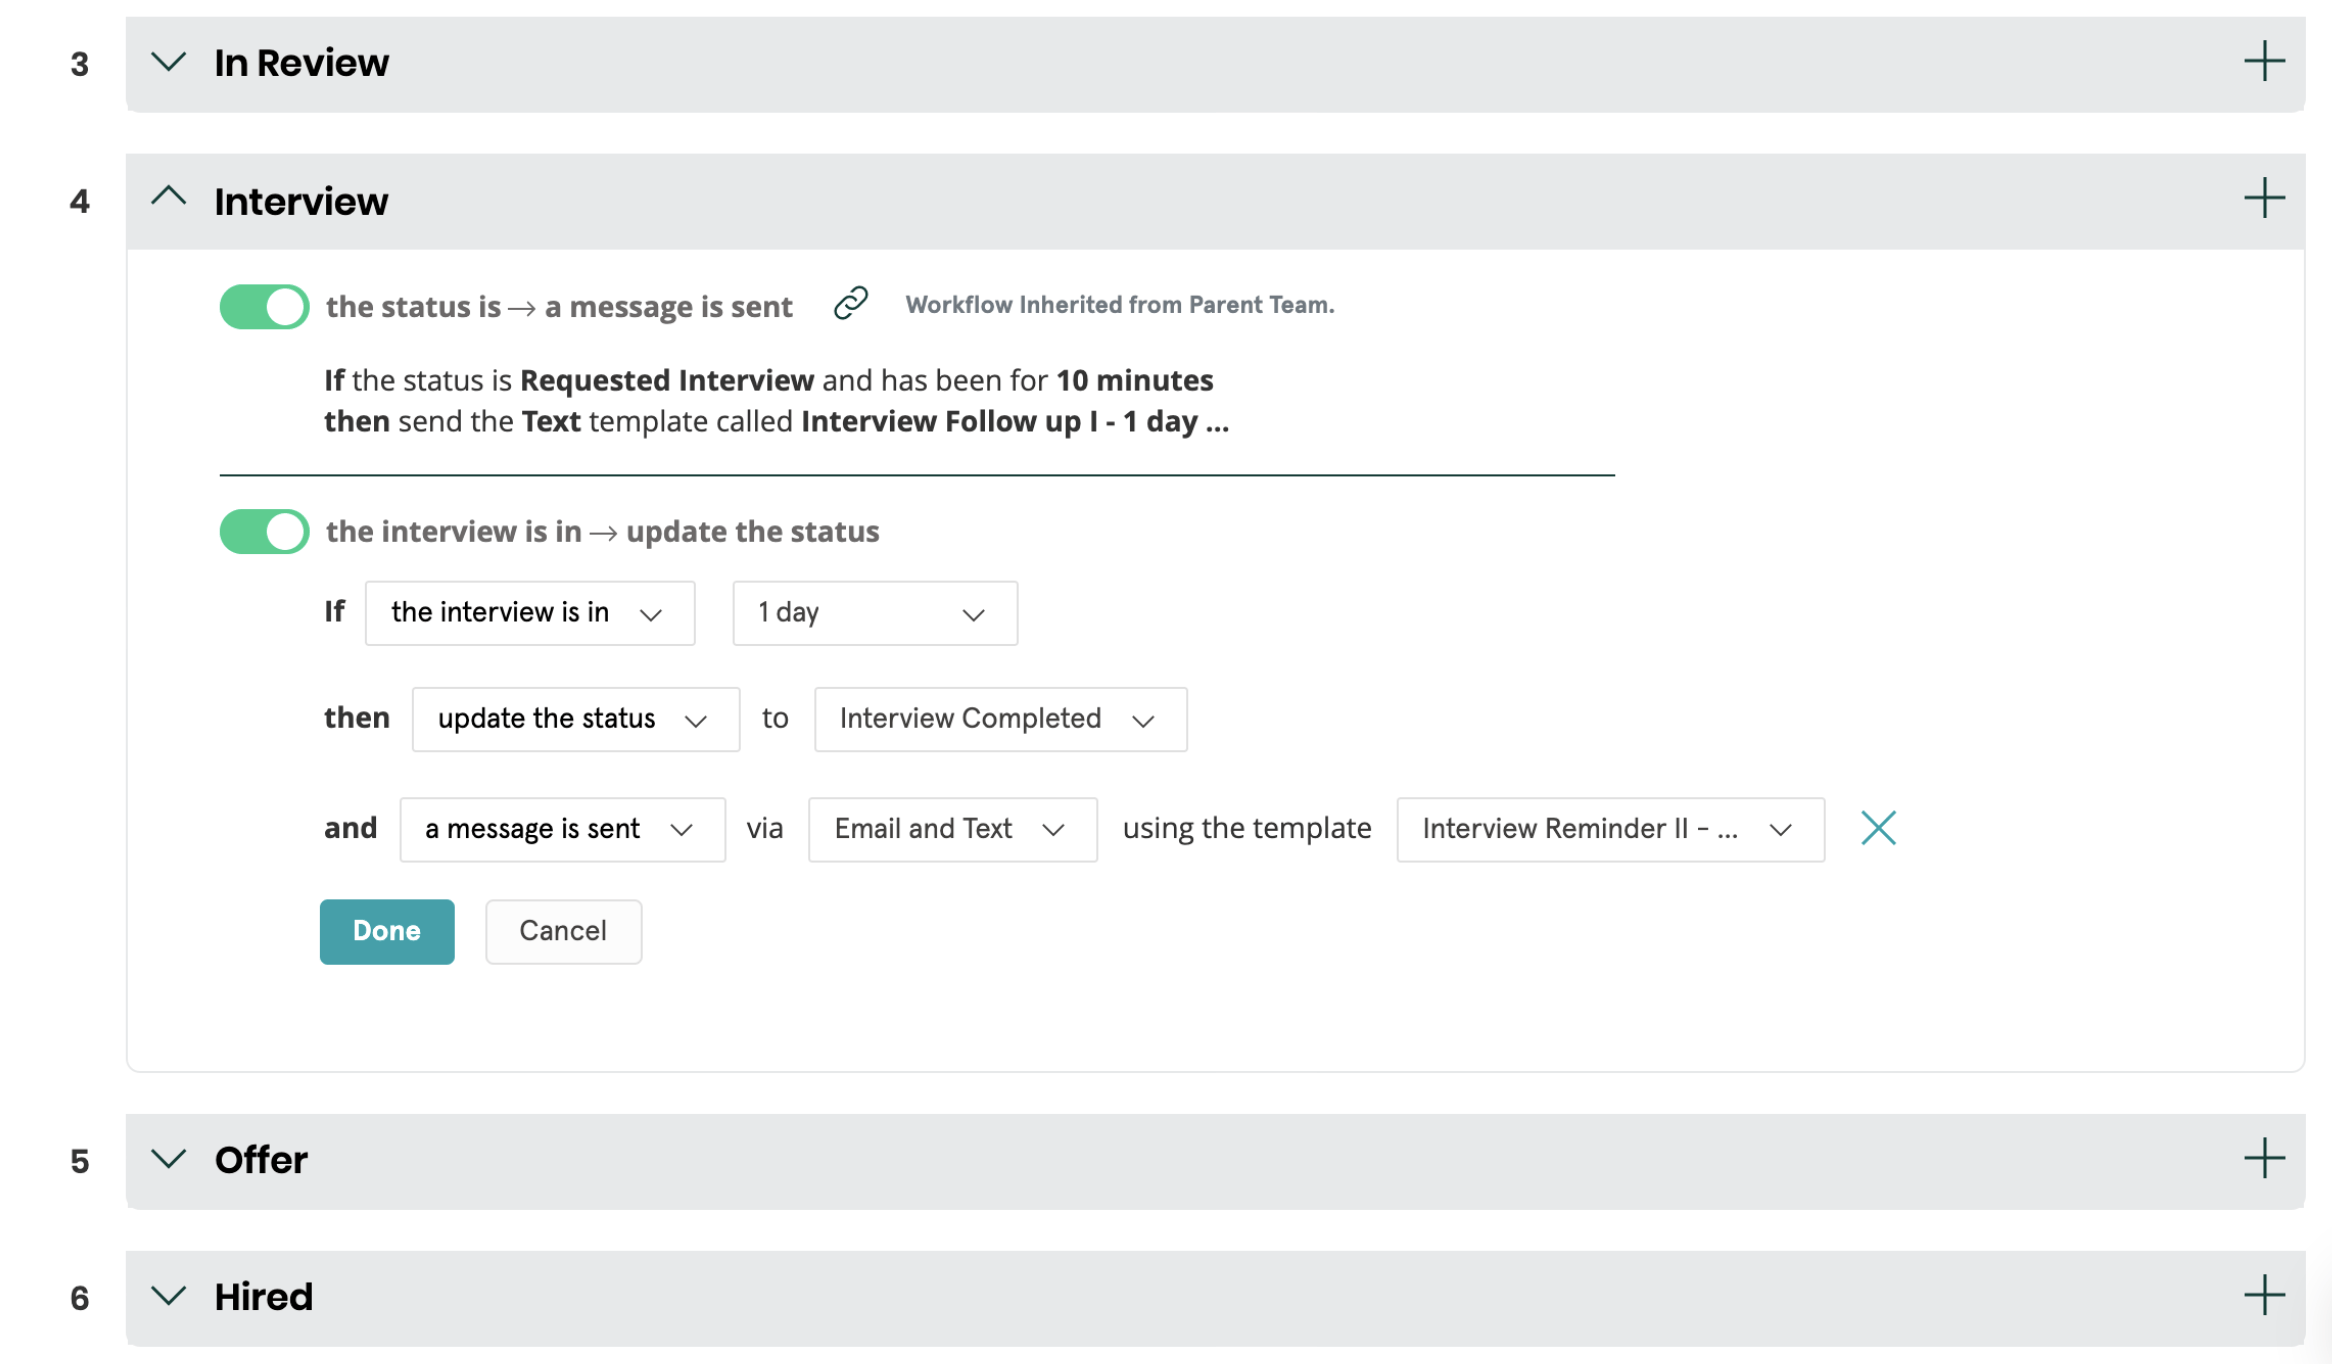
Task: Toggle off the interview status update rule
Action: tap(263, 531)
